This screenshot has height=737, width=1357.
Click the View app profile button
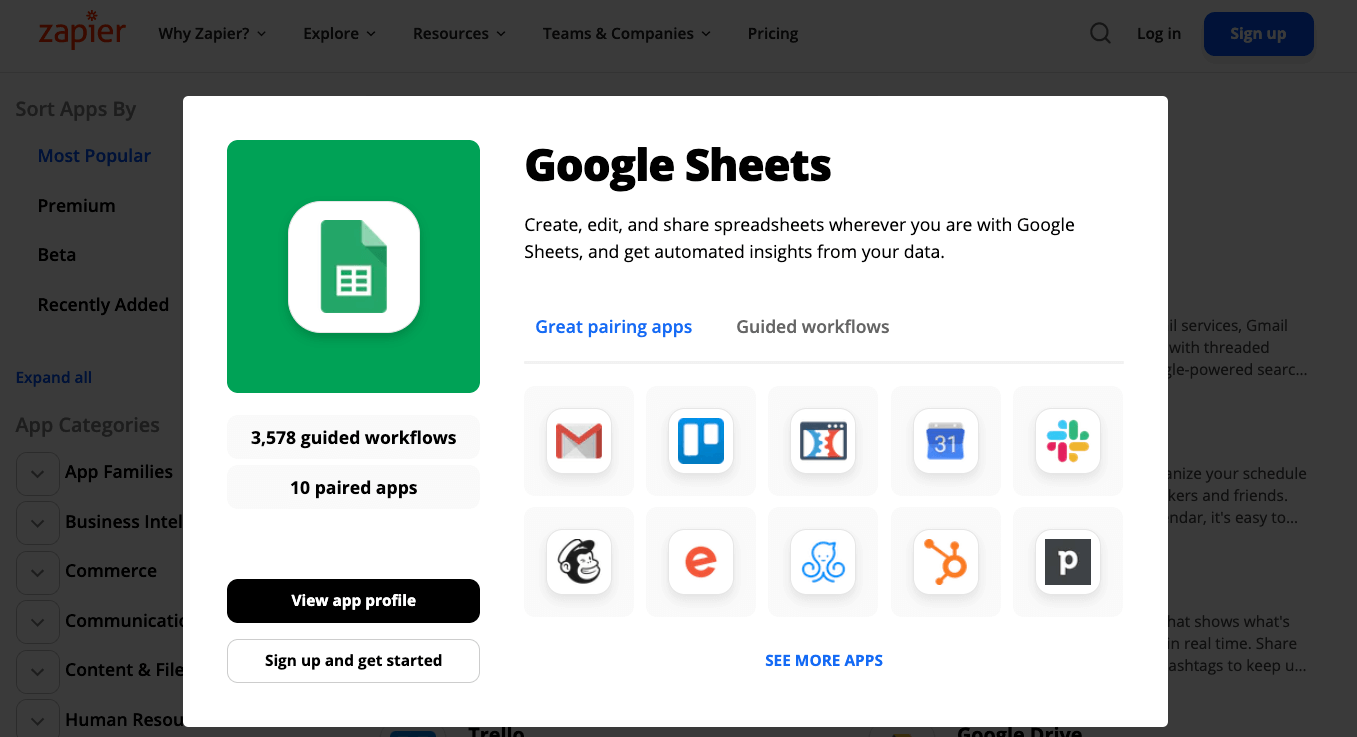(x=353, y=601)
